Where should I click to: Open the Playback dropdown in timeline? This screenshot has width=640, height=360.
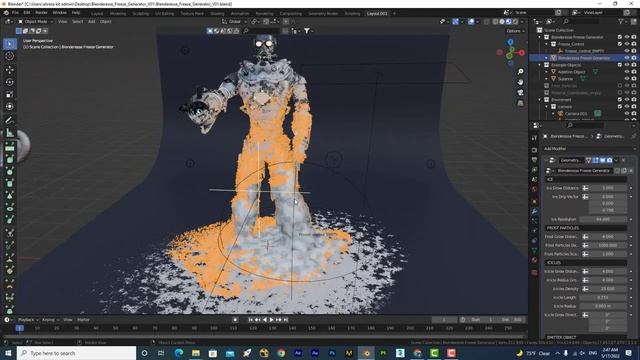click(28, 320)
